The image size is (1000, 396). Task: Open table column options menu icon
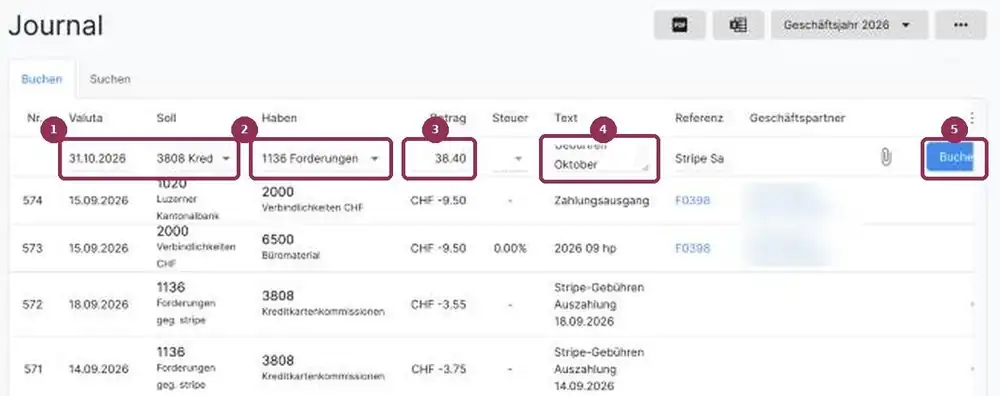(972, 118)
